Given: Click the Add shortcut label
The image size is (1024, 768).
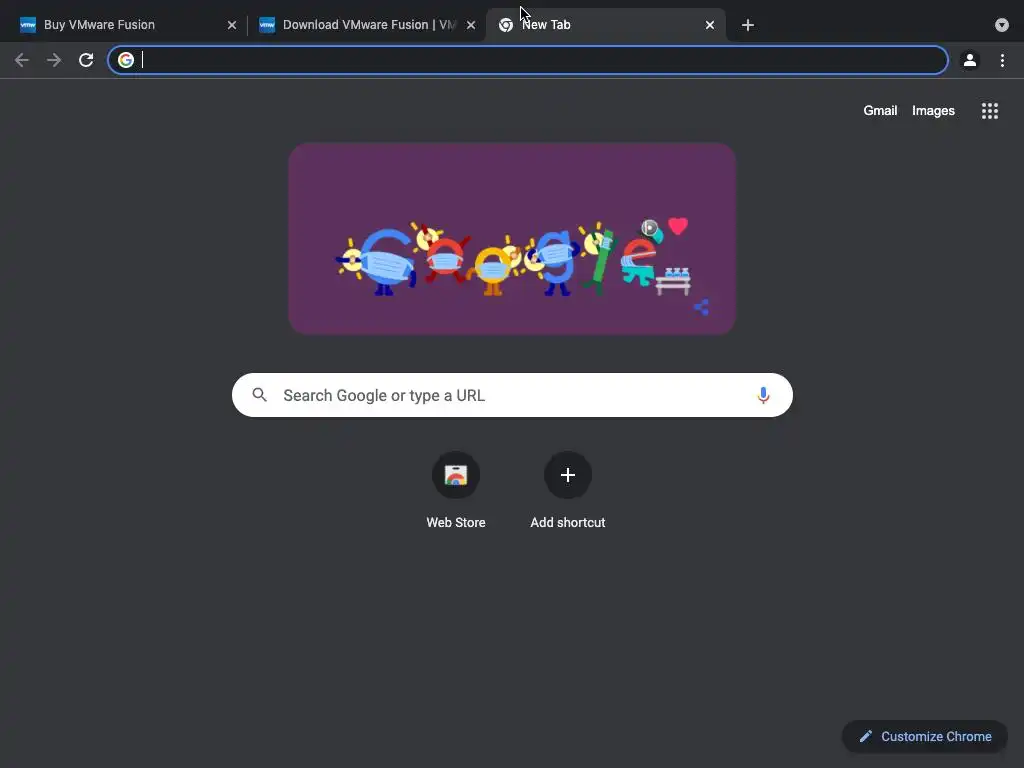Looking at the screenshot, I should click(x=568, y=522).
